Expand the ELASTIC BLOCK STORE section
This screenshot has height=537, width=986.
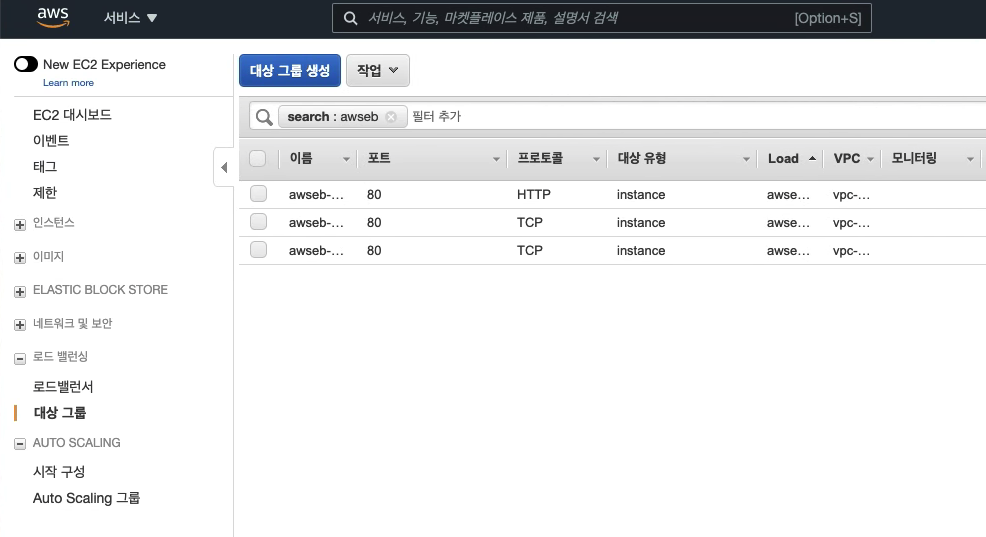tap(20, 292)
